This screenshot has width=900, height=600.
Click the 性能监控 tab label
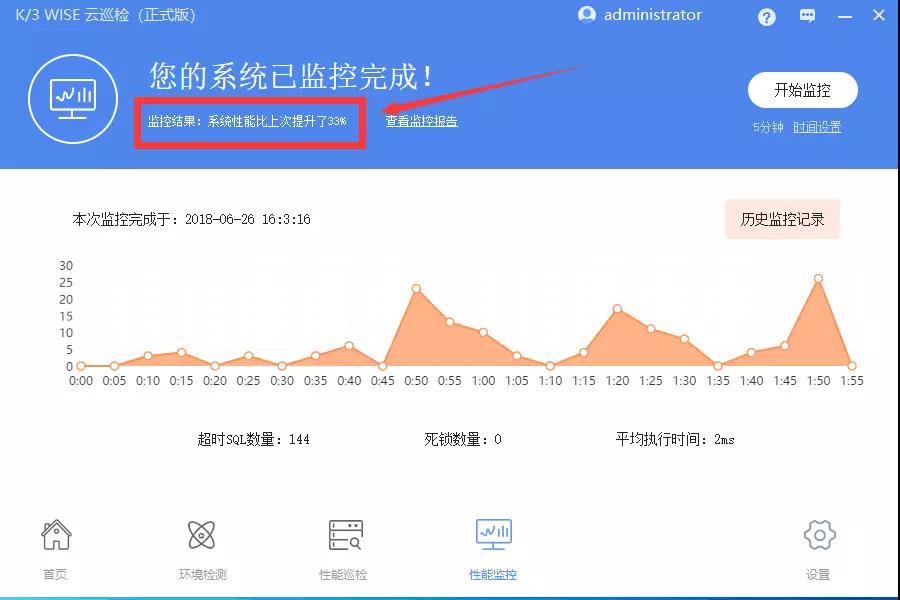tap(492, 574)
